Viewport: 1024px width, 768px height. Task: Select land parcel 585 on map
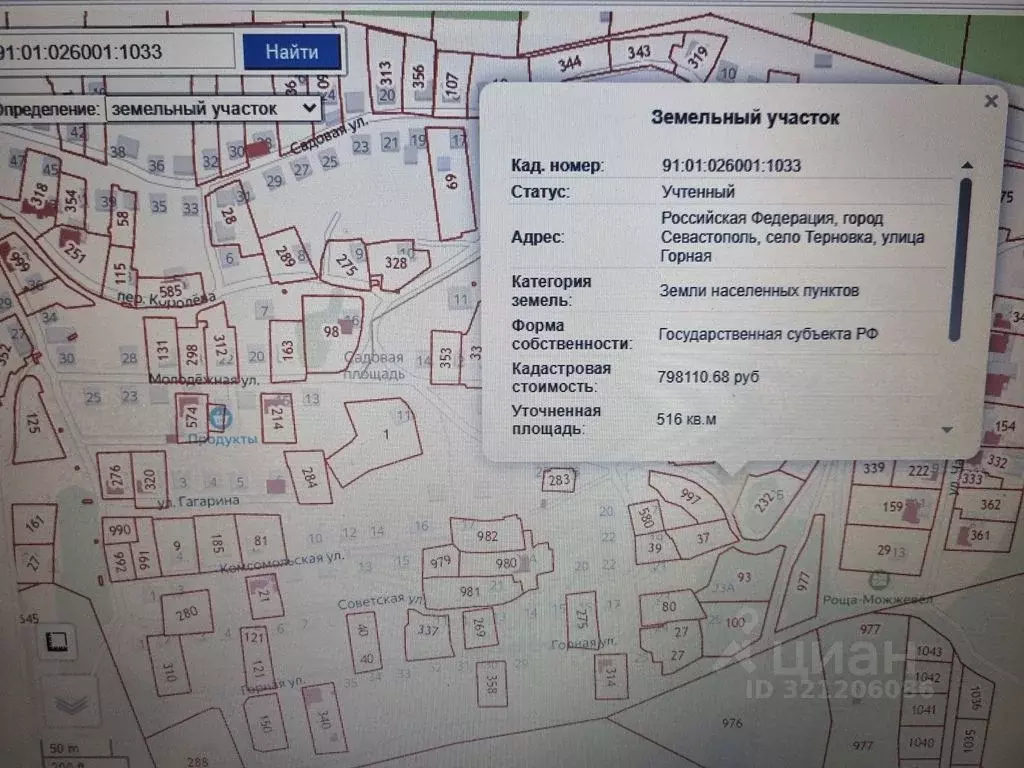pyautogui.click(x=170, y=291)
